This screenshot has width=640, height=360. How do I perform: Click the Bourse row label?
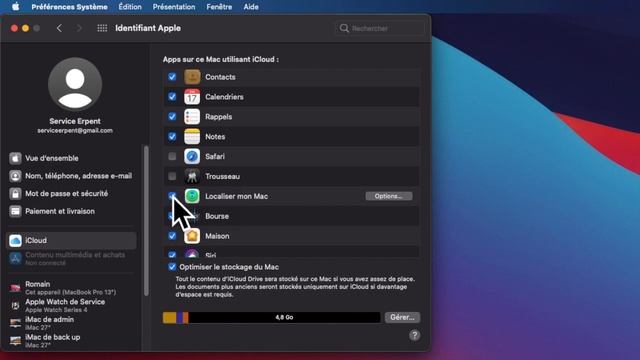[x=217, y=216]
